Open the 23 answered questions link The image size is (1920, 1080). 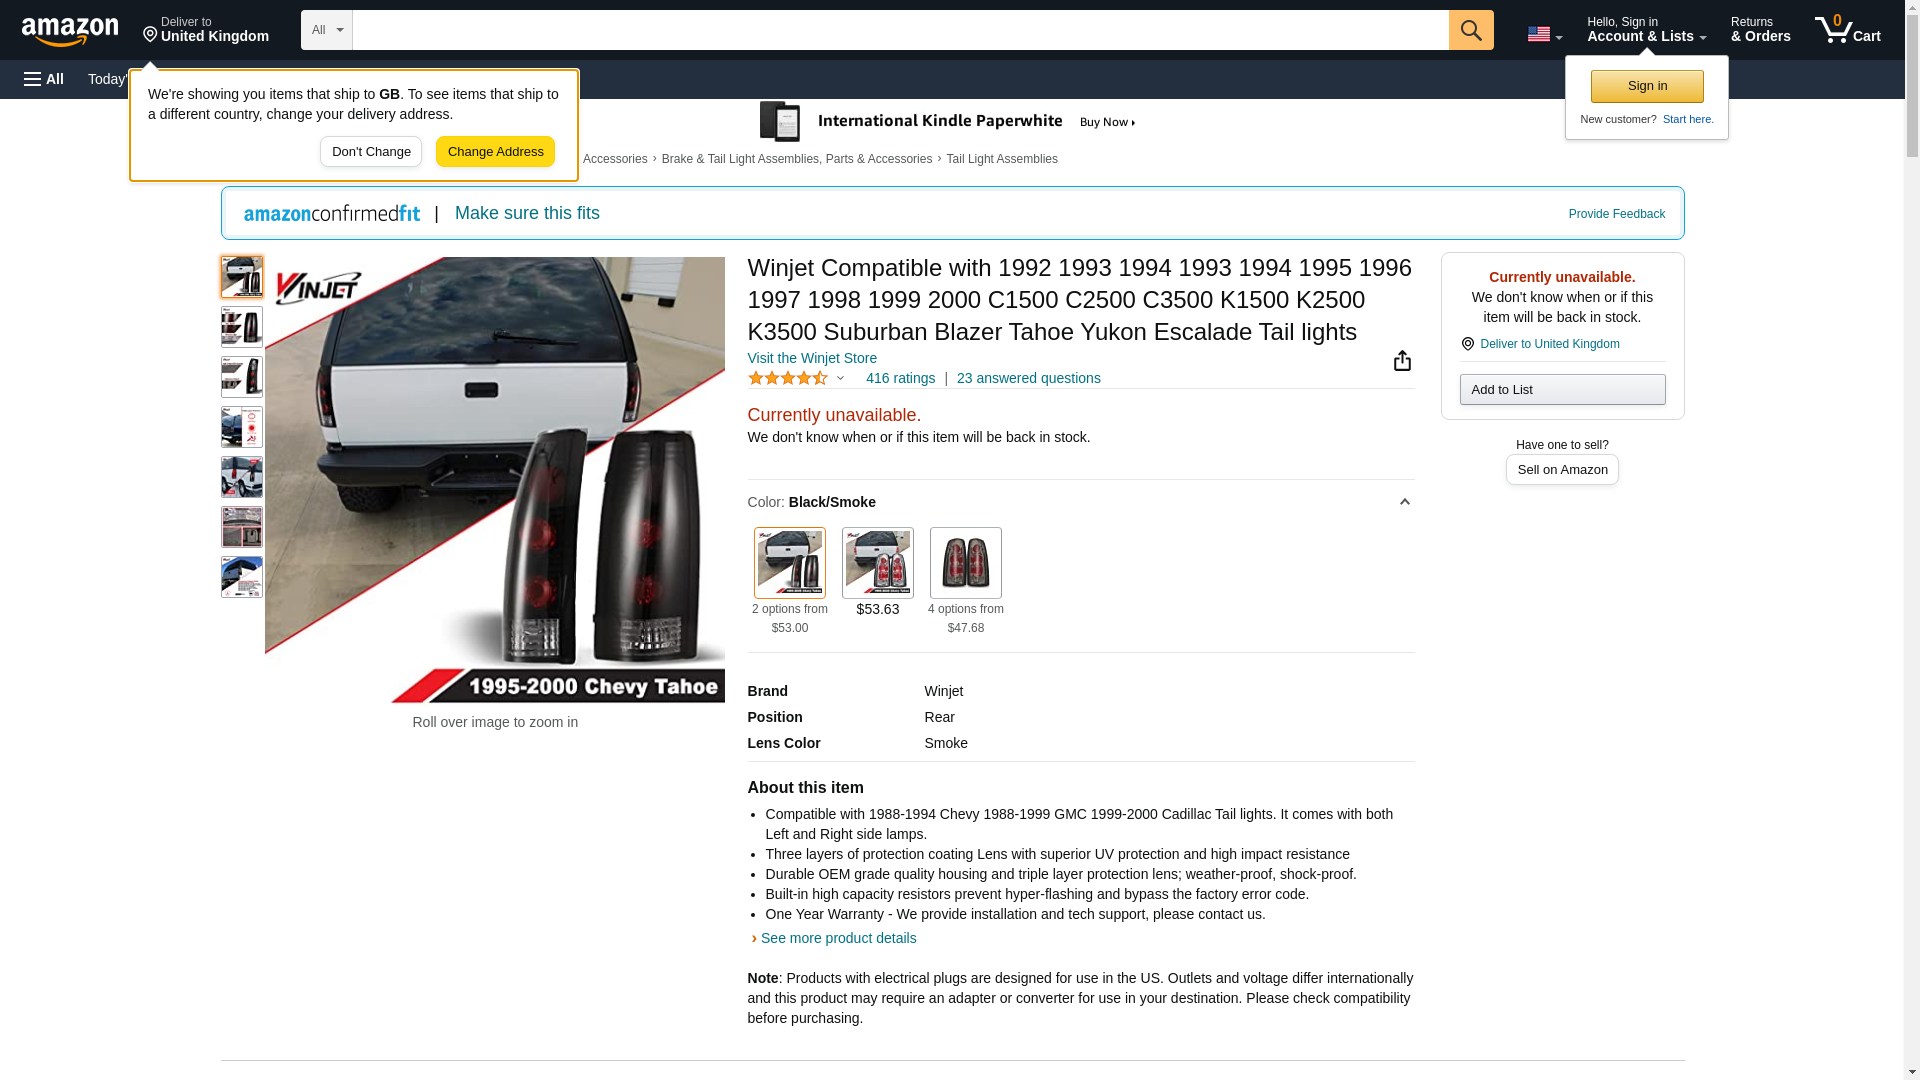pos(1028,378)
